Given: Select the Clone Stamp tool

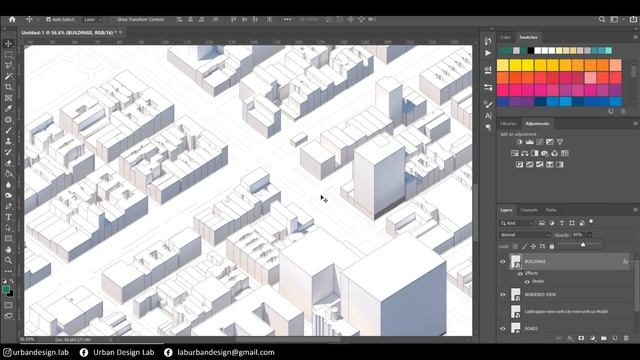Looking at the screenshot, I should (8, 141).
